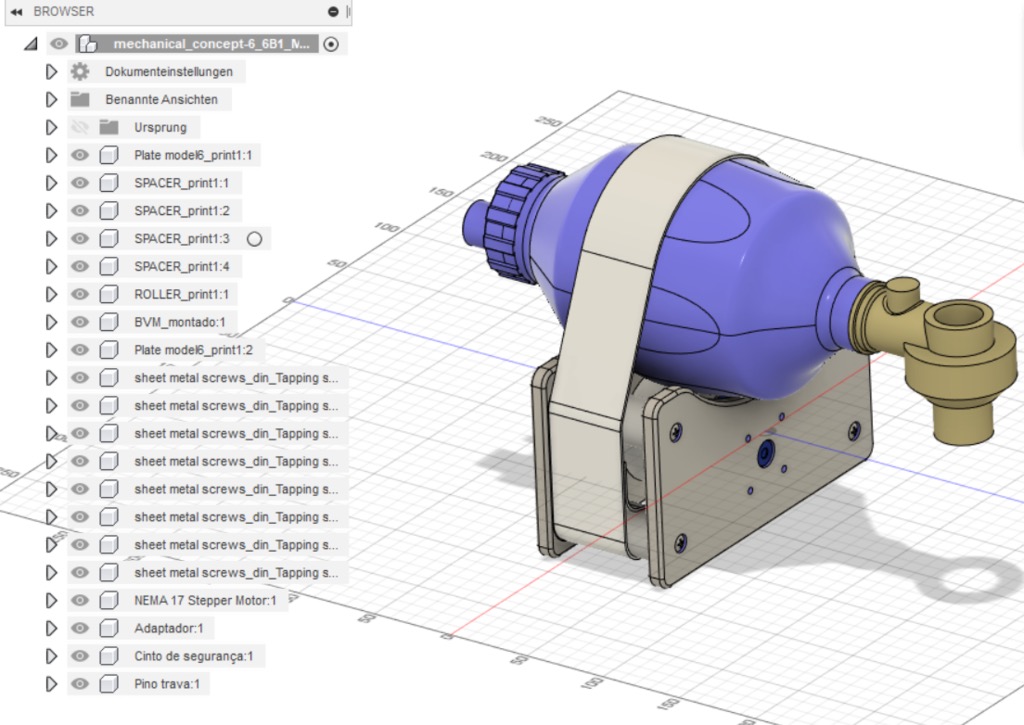
Task: Click component icon of NEMA 17 Stepper Motor:1
Action: (108, 600)
